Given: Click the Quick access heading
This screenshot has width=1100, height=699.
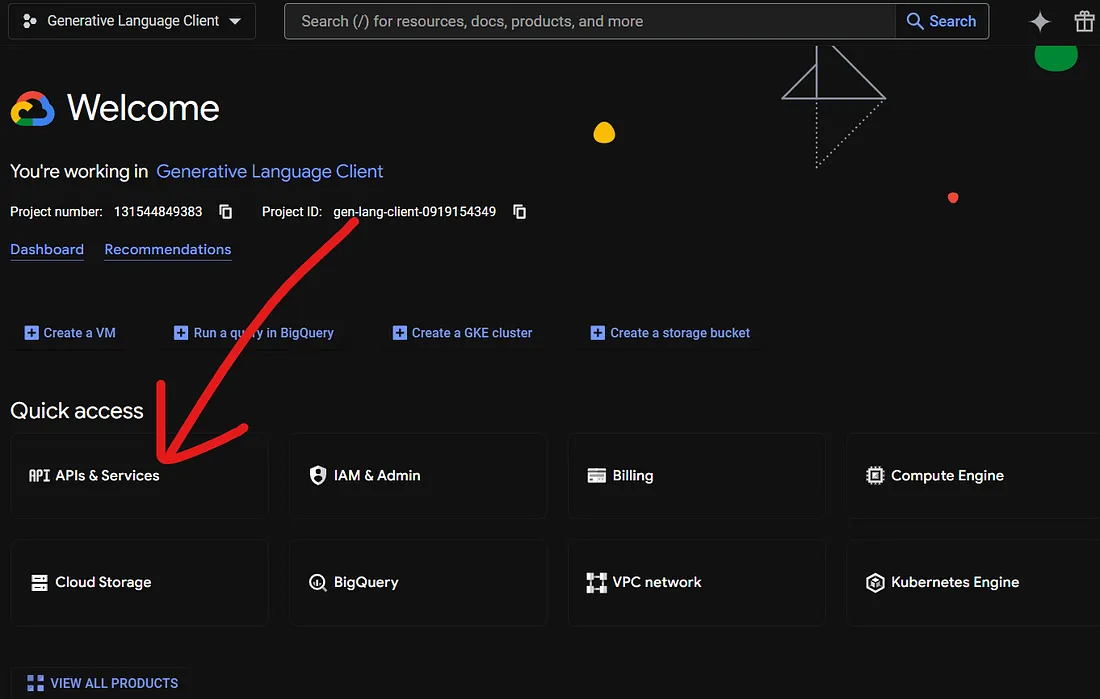Looking at the screenshot, I should point(76,411).
